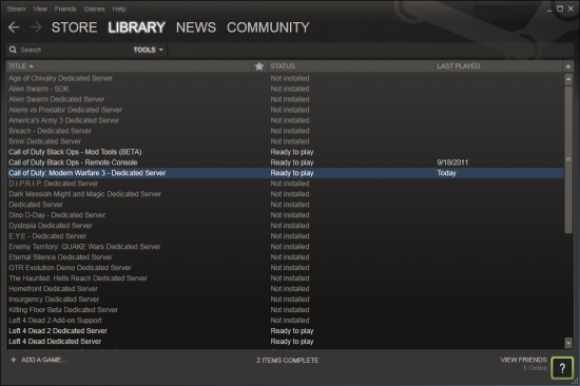The height and width of the screenshot is (386, 580).
Task: Add a column with the plus header icon
Action: click(568, 67)
